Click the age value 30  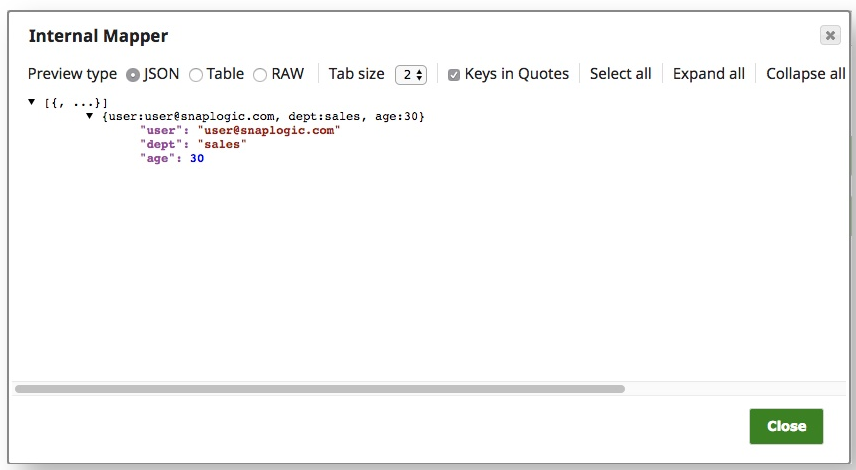click(197, 159)
